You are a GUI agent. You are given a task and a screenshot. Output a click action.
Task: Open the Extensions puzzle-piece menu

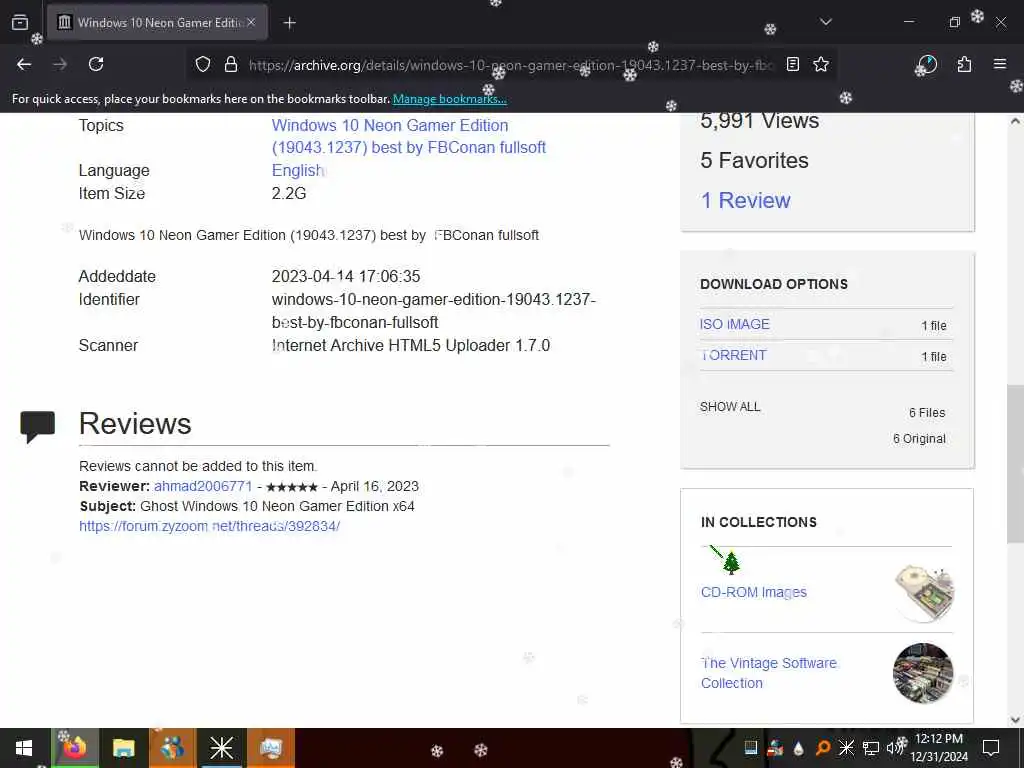[x=964, y=64]
